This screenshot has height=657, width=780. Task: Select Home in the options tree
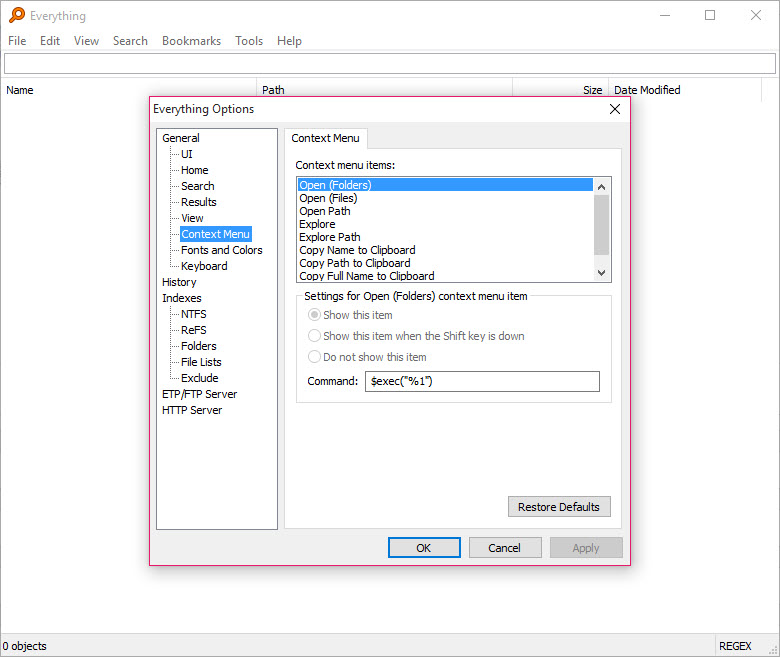[x=195, y=170]
